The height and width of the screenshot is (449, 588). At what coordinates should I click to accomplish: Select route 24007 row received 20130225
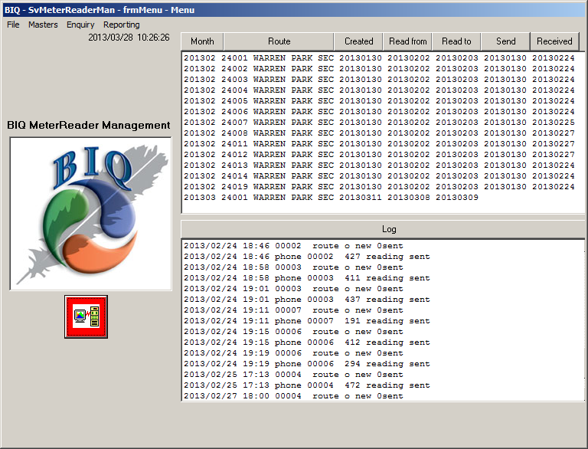tap(379, 122)
